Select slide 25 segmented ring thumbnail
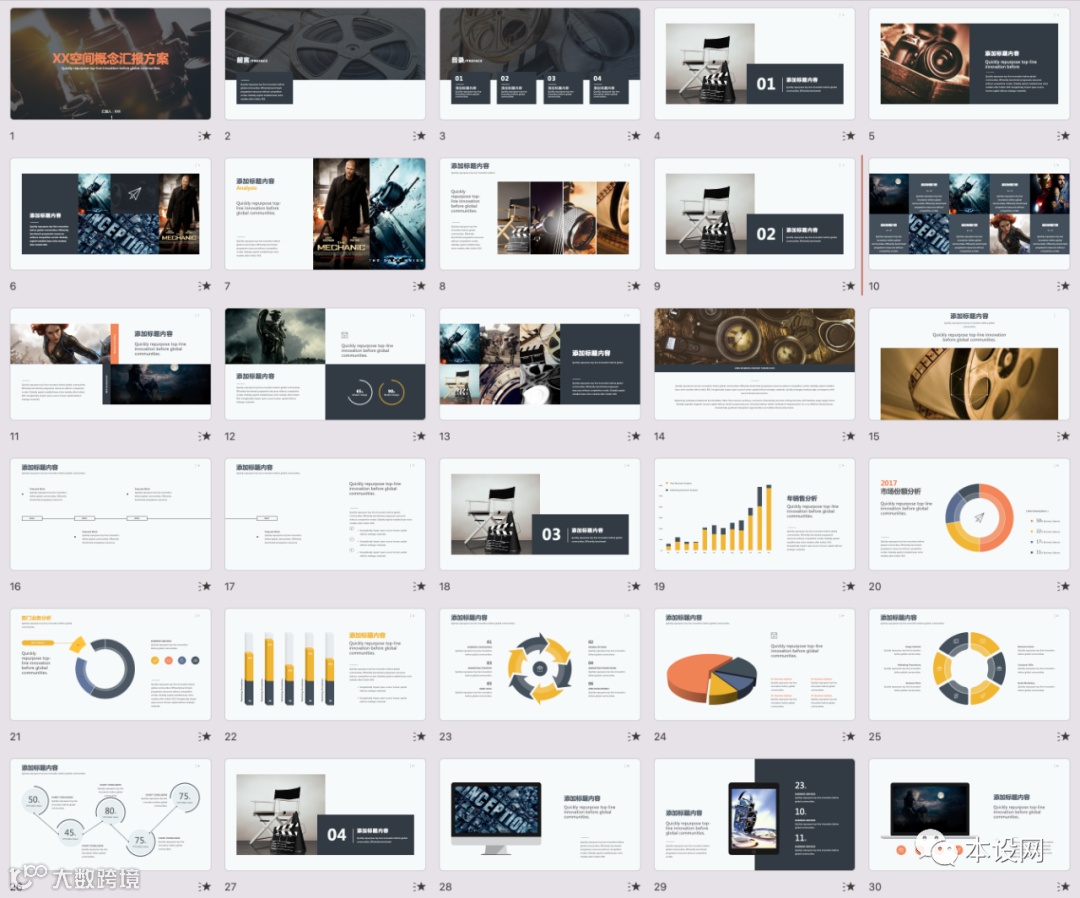Viewport: 1080px width, 898px height. (x=969, y=664)
